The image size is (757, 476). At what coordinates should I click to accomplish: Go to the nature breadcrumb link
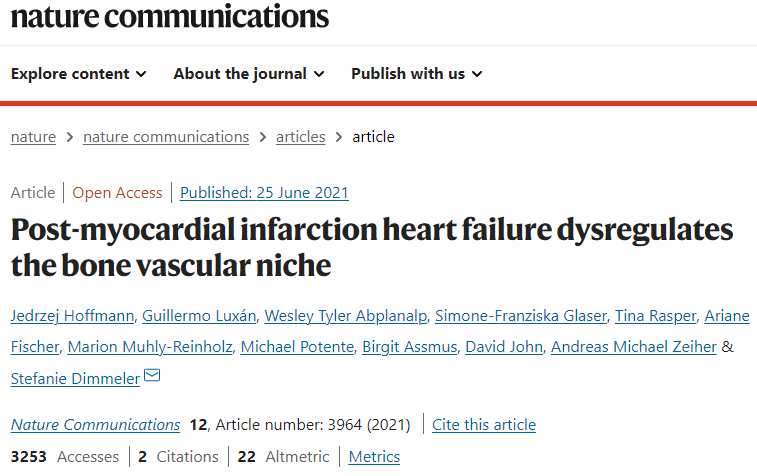click(33, 137)
